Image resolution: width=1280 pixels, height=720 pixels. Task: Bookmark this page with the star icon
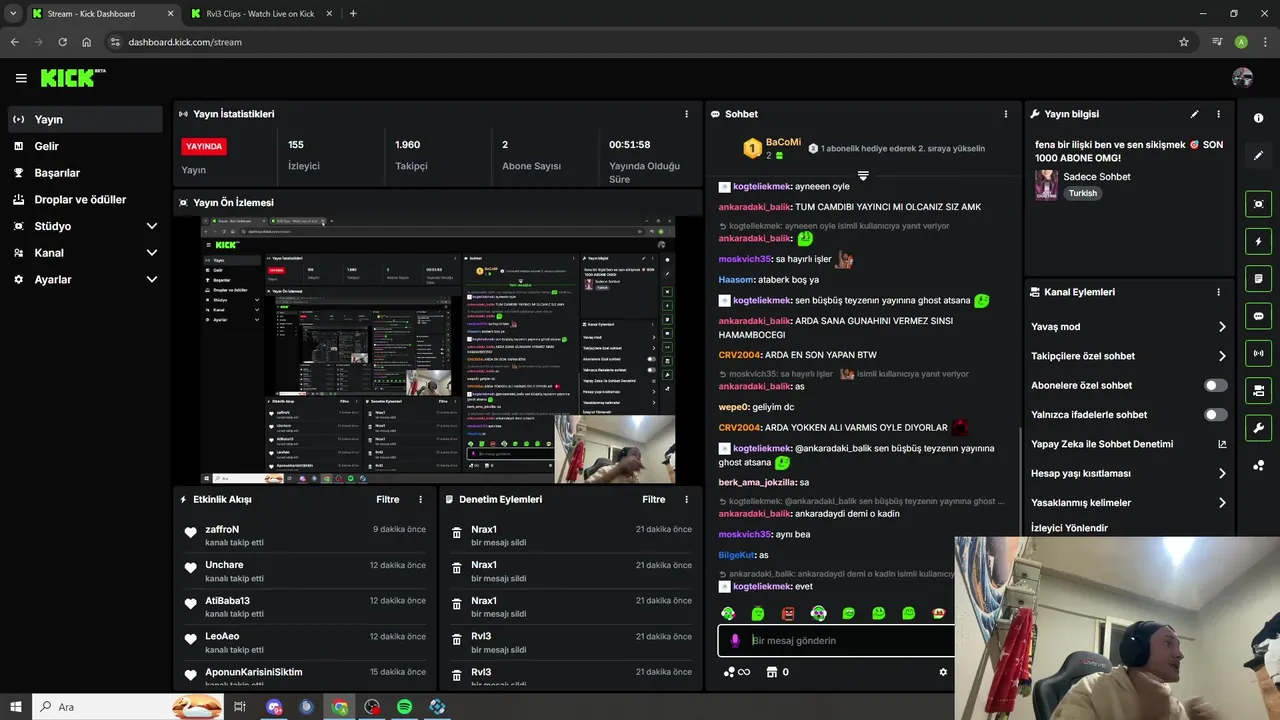(1184, 42)
